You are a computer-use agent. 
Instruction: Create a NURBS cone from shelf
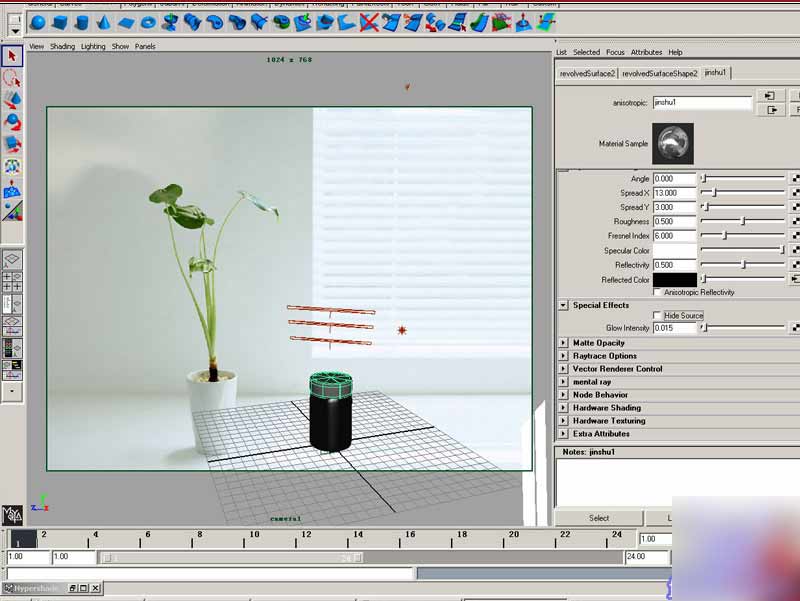[x=104, y=23]
